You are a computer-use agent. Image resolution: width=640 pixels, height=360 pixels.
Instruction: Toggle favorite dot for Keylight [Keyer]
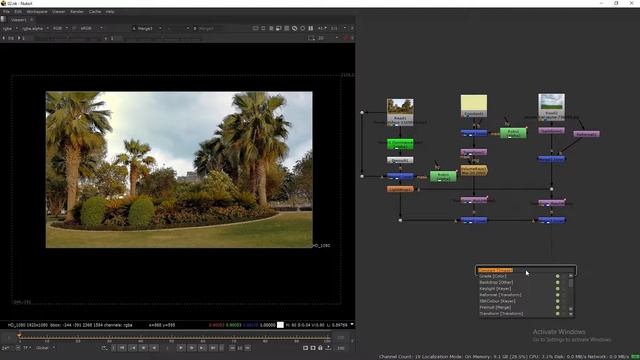[558, 289]
